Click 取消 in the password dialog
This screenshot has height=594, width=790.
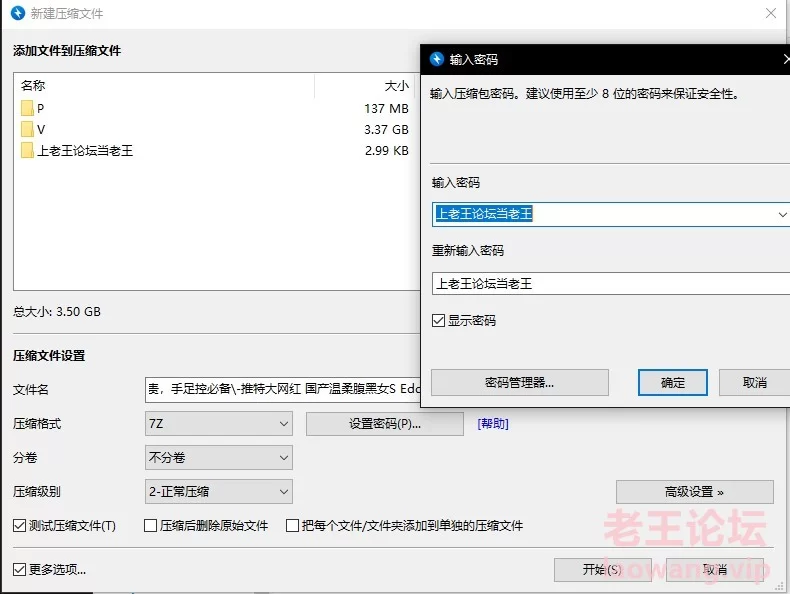[754, 382]
